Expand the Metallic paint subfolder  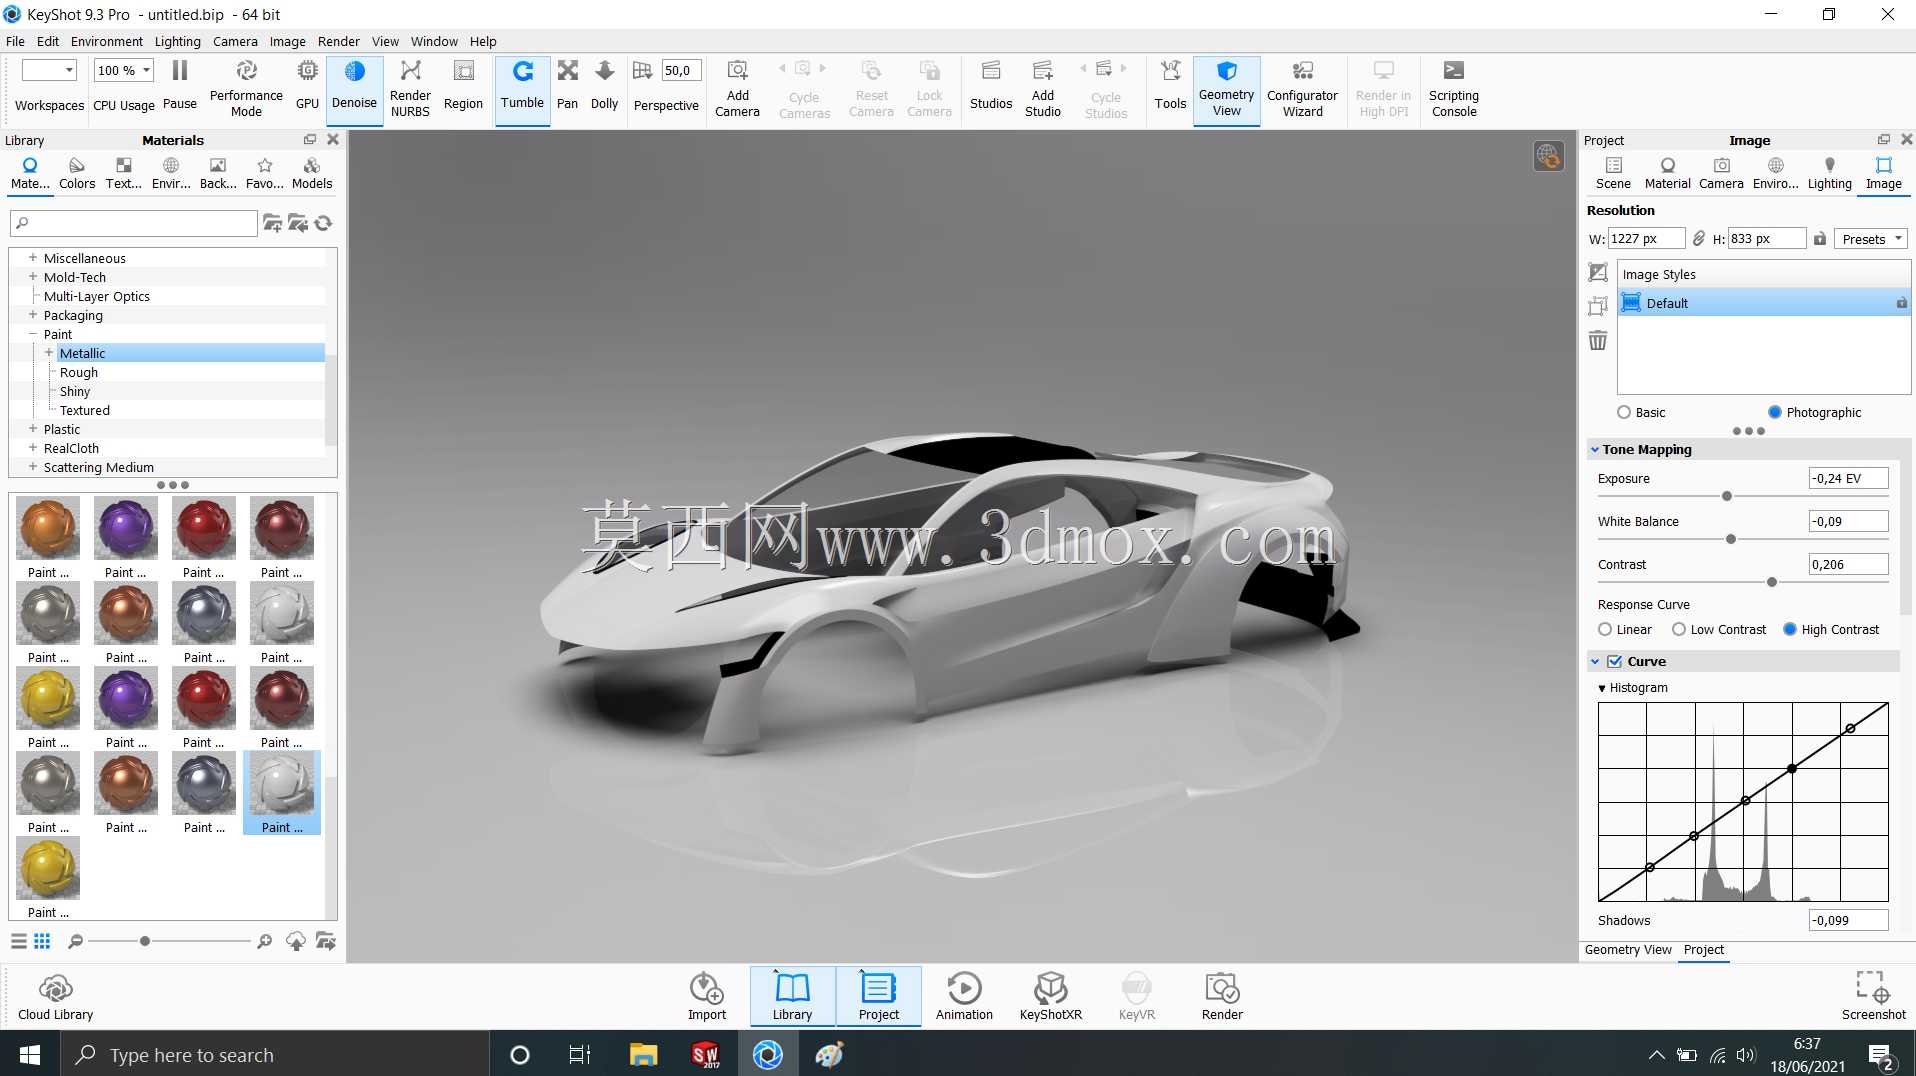click(49, 353)
